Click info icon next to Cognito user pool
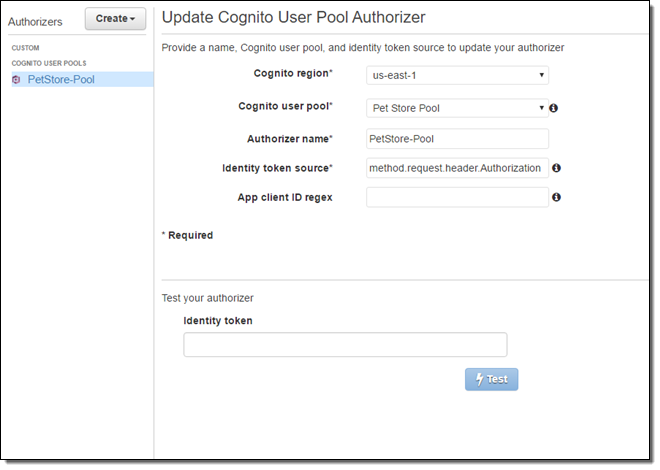 coord(554,107)
